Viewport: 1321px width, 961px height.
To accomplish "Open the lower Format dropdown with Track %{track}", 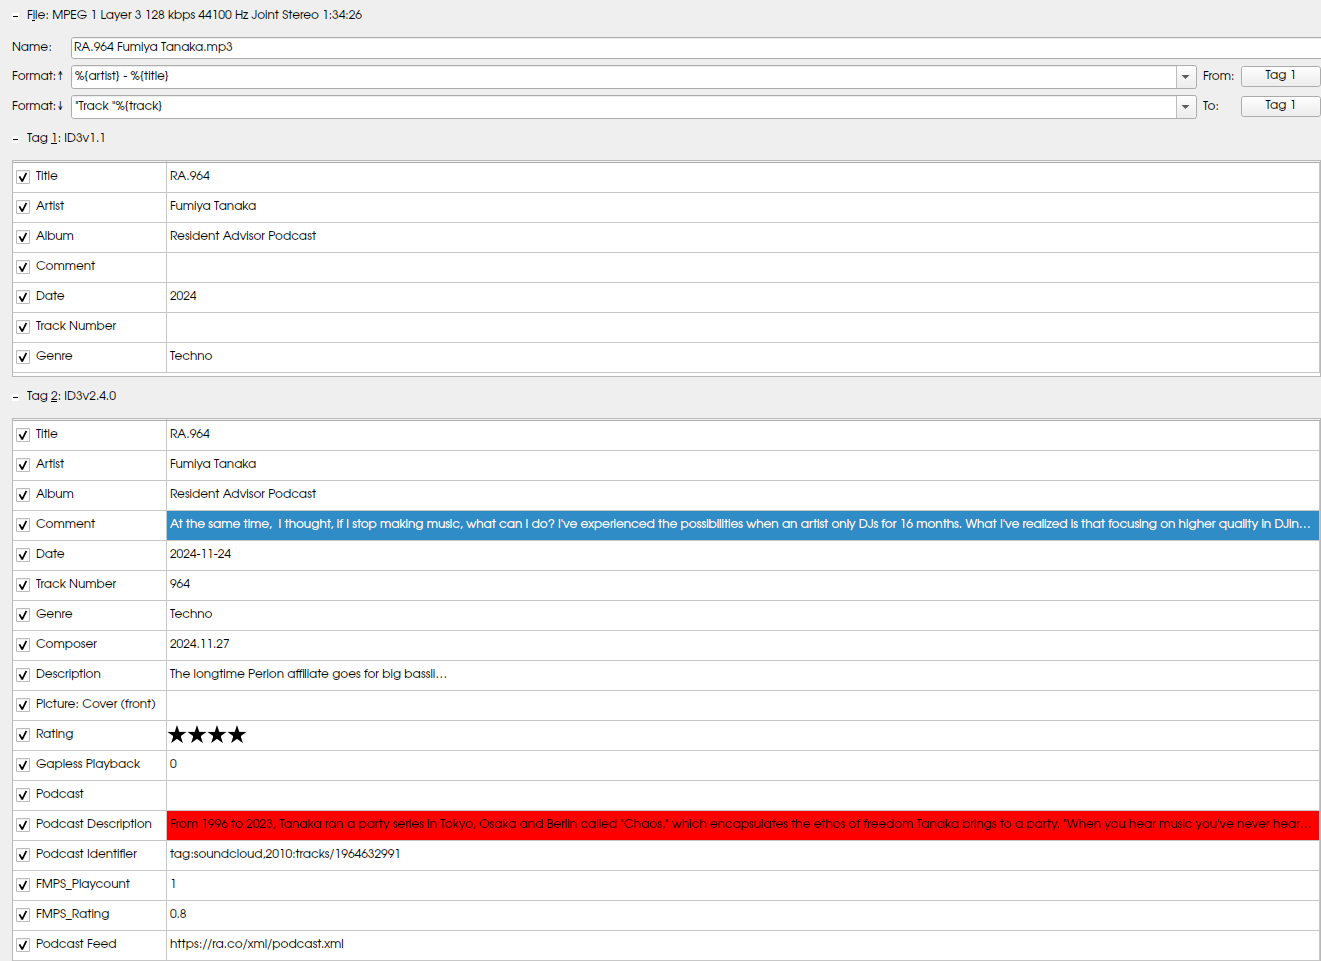I will [x=1186, y=107].
